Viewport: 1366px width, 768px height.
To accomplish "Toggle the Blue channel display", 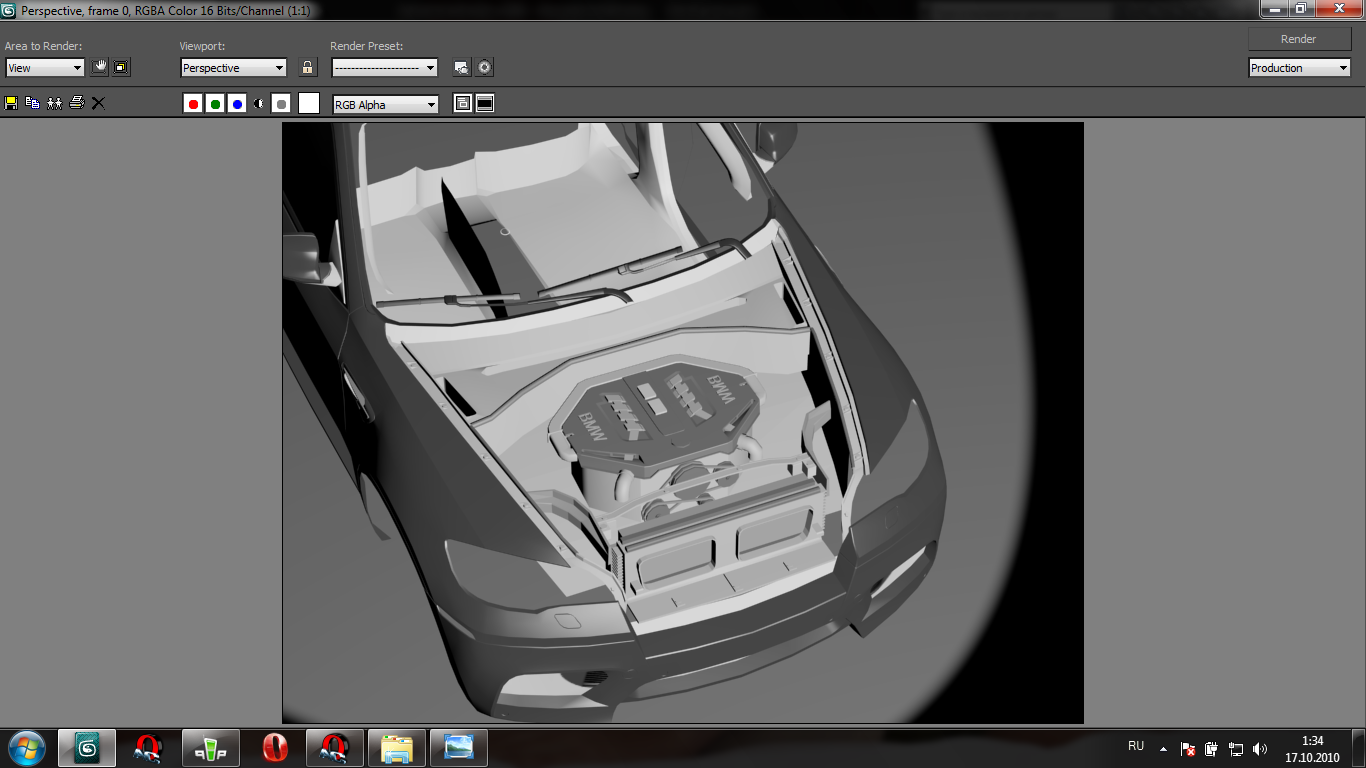I will coord(237,104).
